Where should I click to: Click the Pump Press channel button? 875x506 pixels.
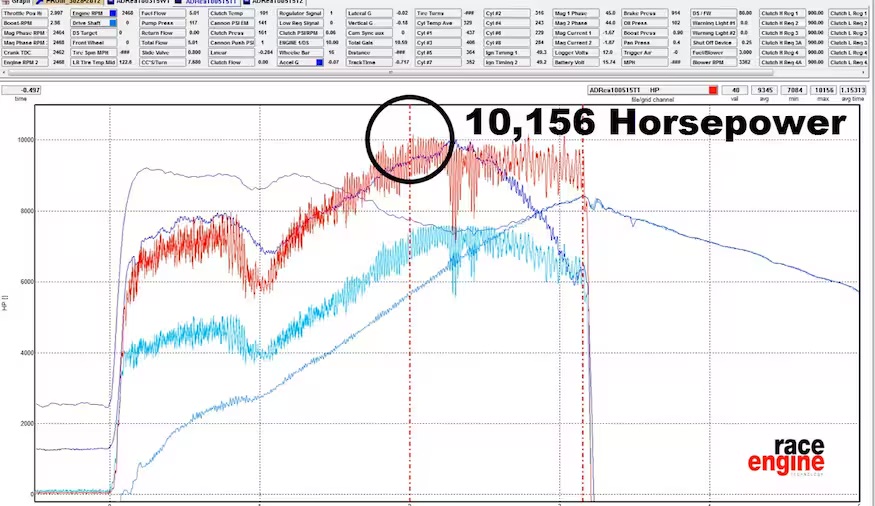click(x=162, y=23)
